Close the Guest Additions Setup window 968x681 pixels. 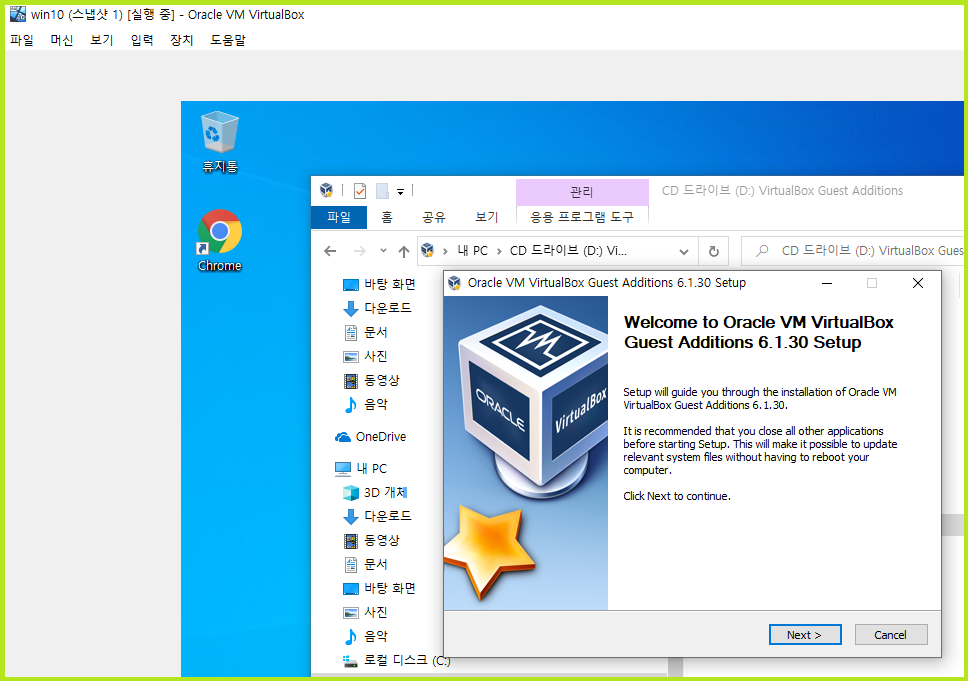coord(918,283)
